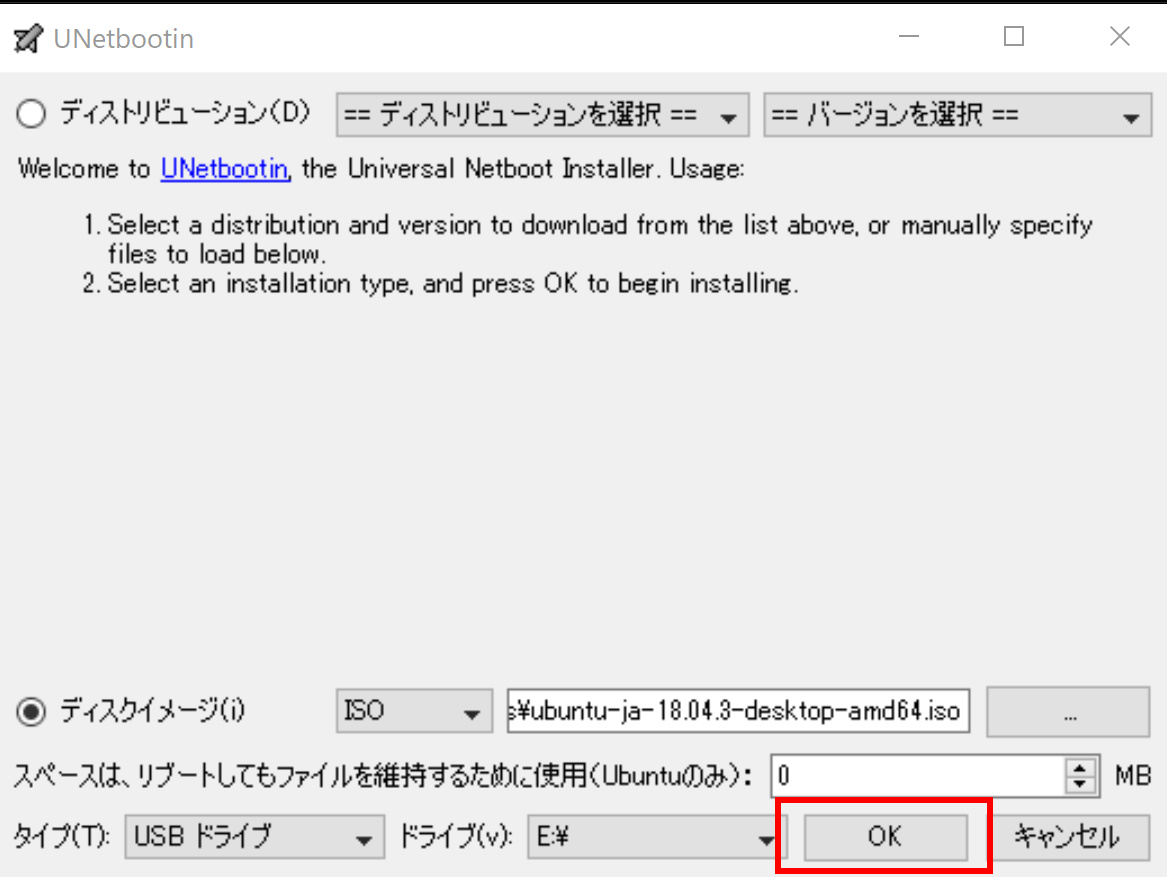Open the ディストリビューションを選択 dropdown
This screenshot has width=1167, height=877.
[x=543, y=115]
